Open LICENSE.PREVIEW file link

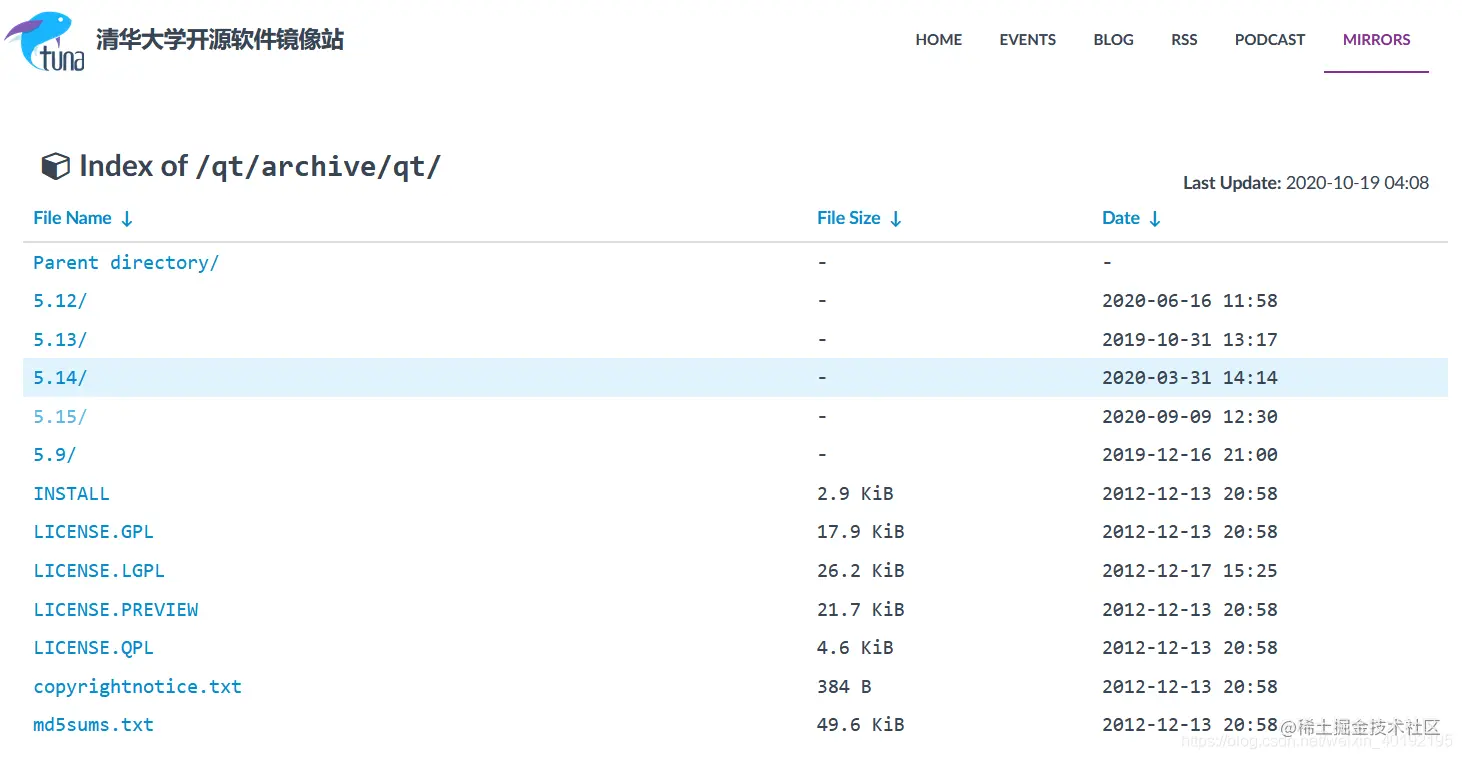pos(116,610)
